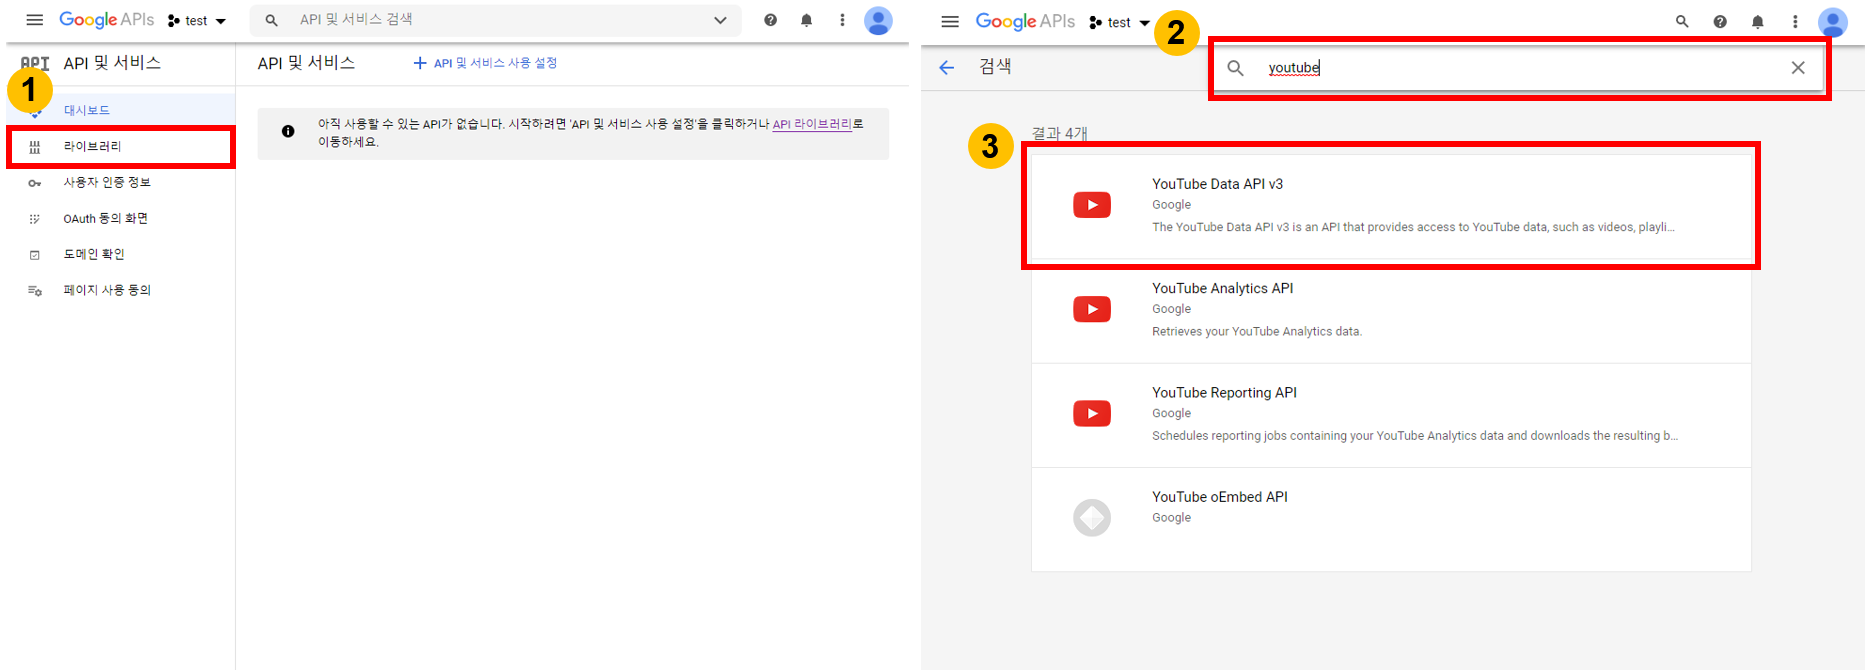Screen dimensions: 1865x670
Task: Open the three-dot more menu in the right window
Action: tap(1795, 21)
